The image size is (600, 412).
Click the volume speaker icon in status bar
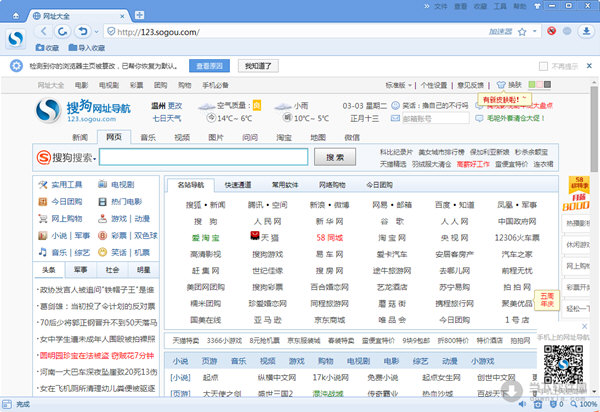(x=522, y=404)
